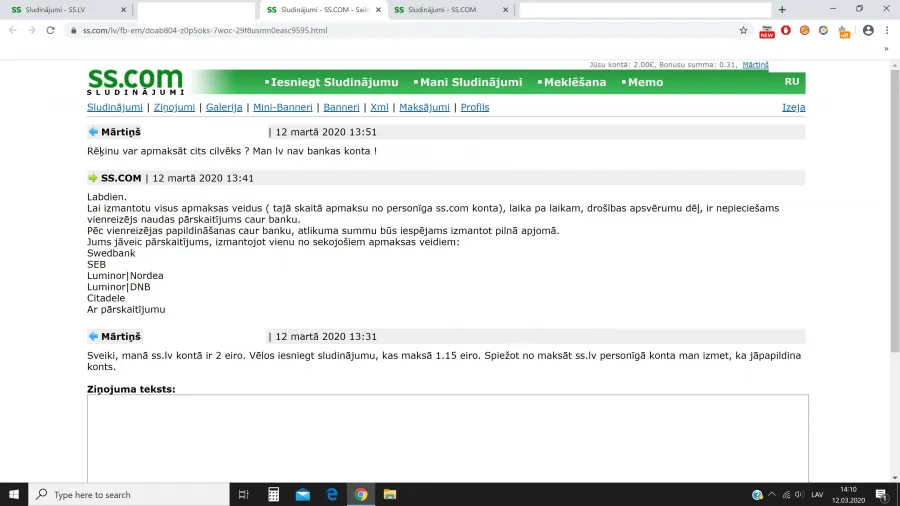This screenshot has height=506, width=900.
Task: Open the orange puzzle extension icon
Action: click(844, 32)
